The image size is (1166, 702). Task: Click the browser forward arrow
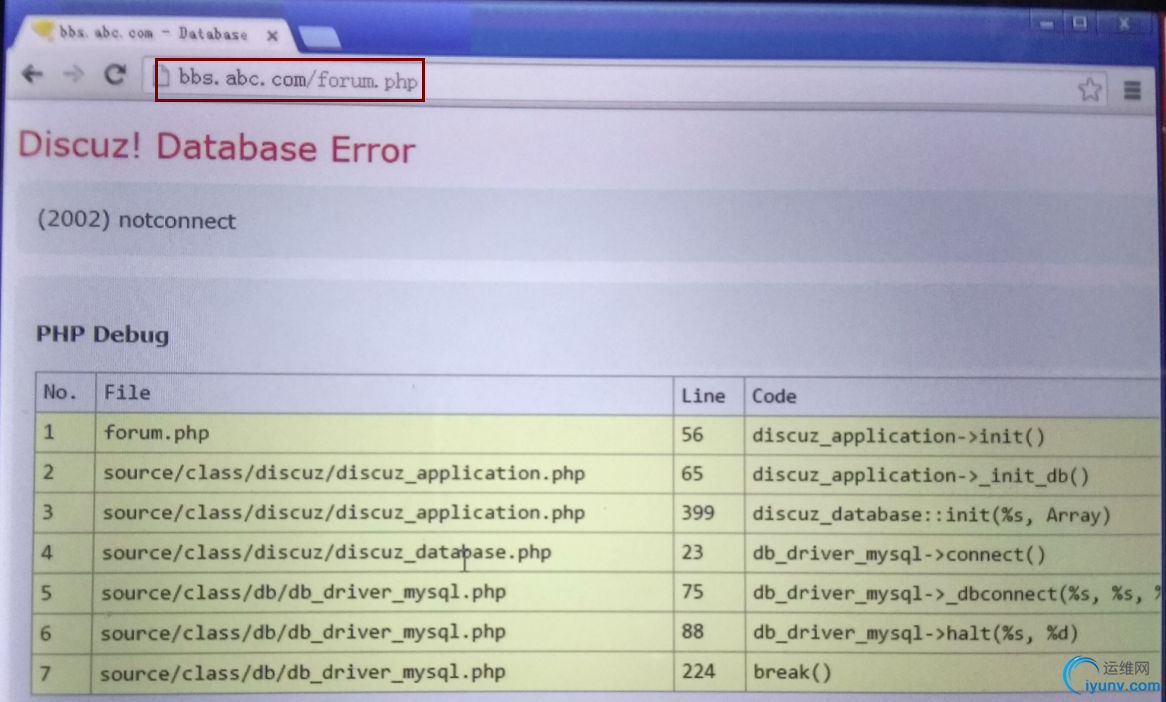(x=73, y=74)
